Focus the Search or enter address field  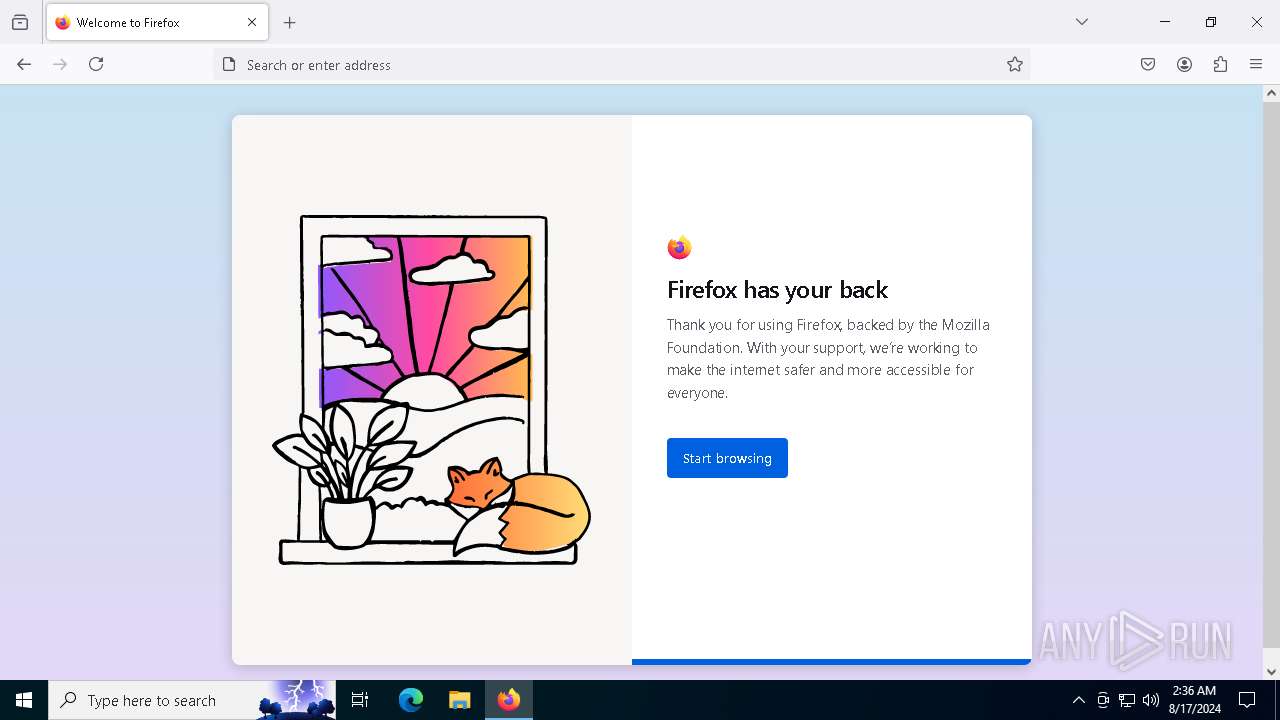pos(620,65)
